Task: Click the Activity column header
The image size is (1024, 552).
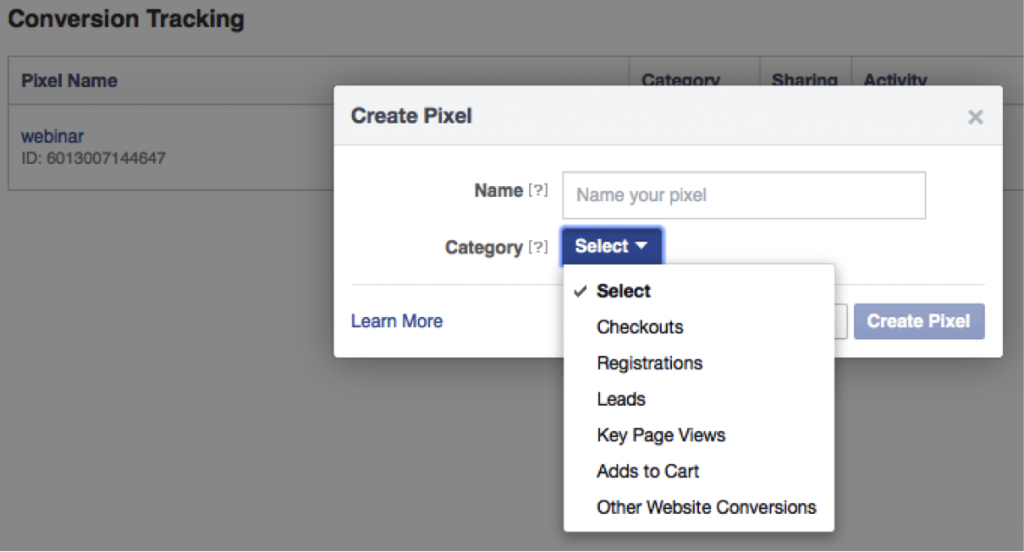Action: [x=895, y=80]
